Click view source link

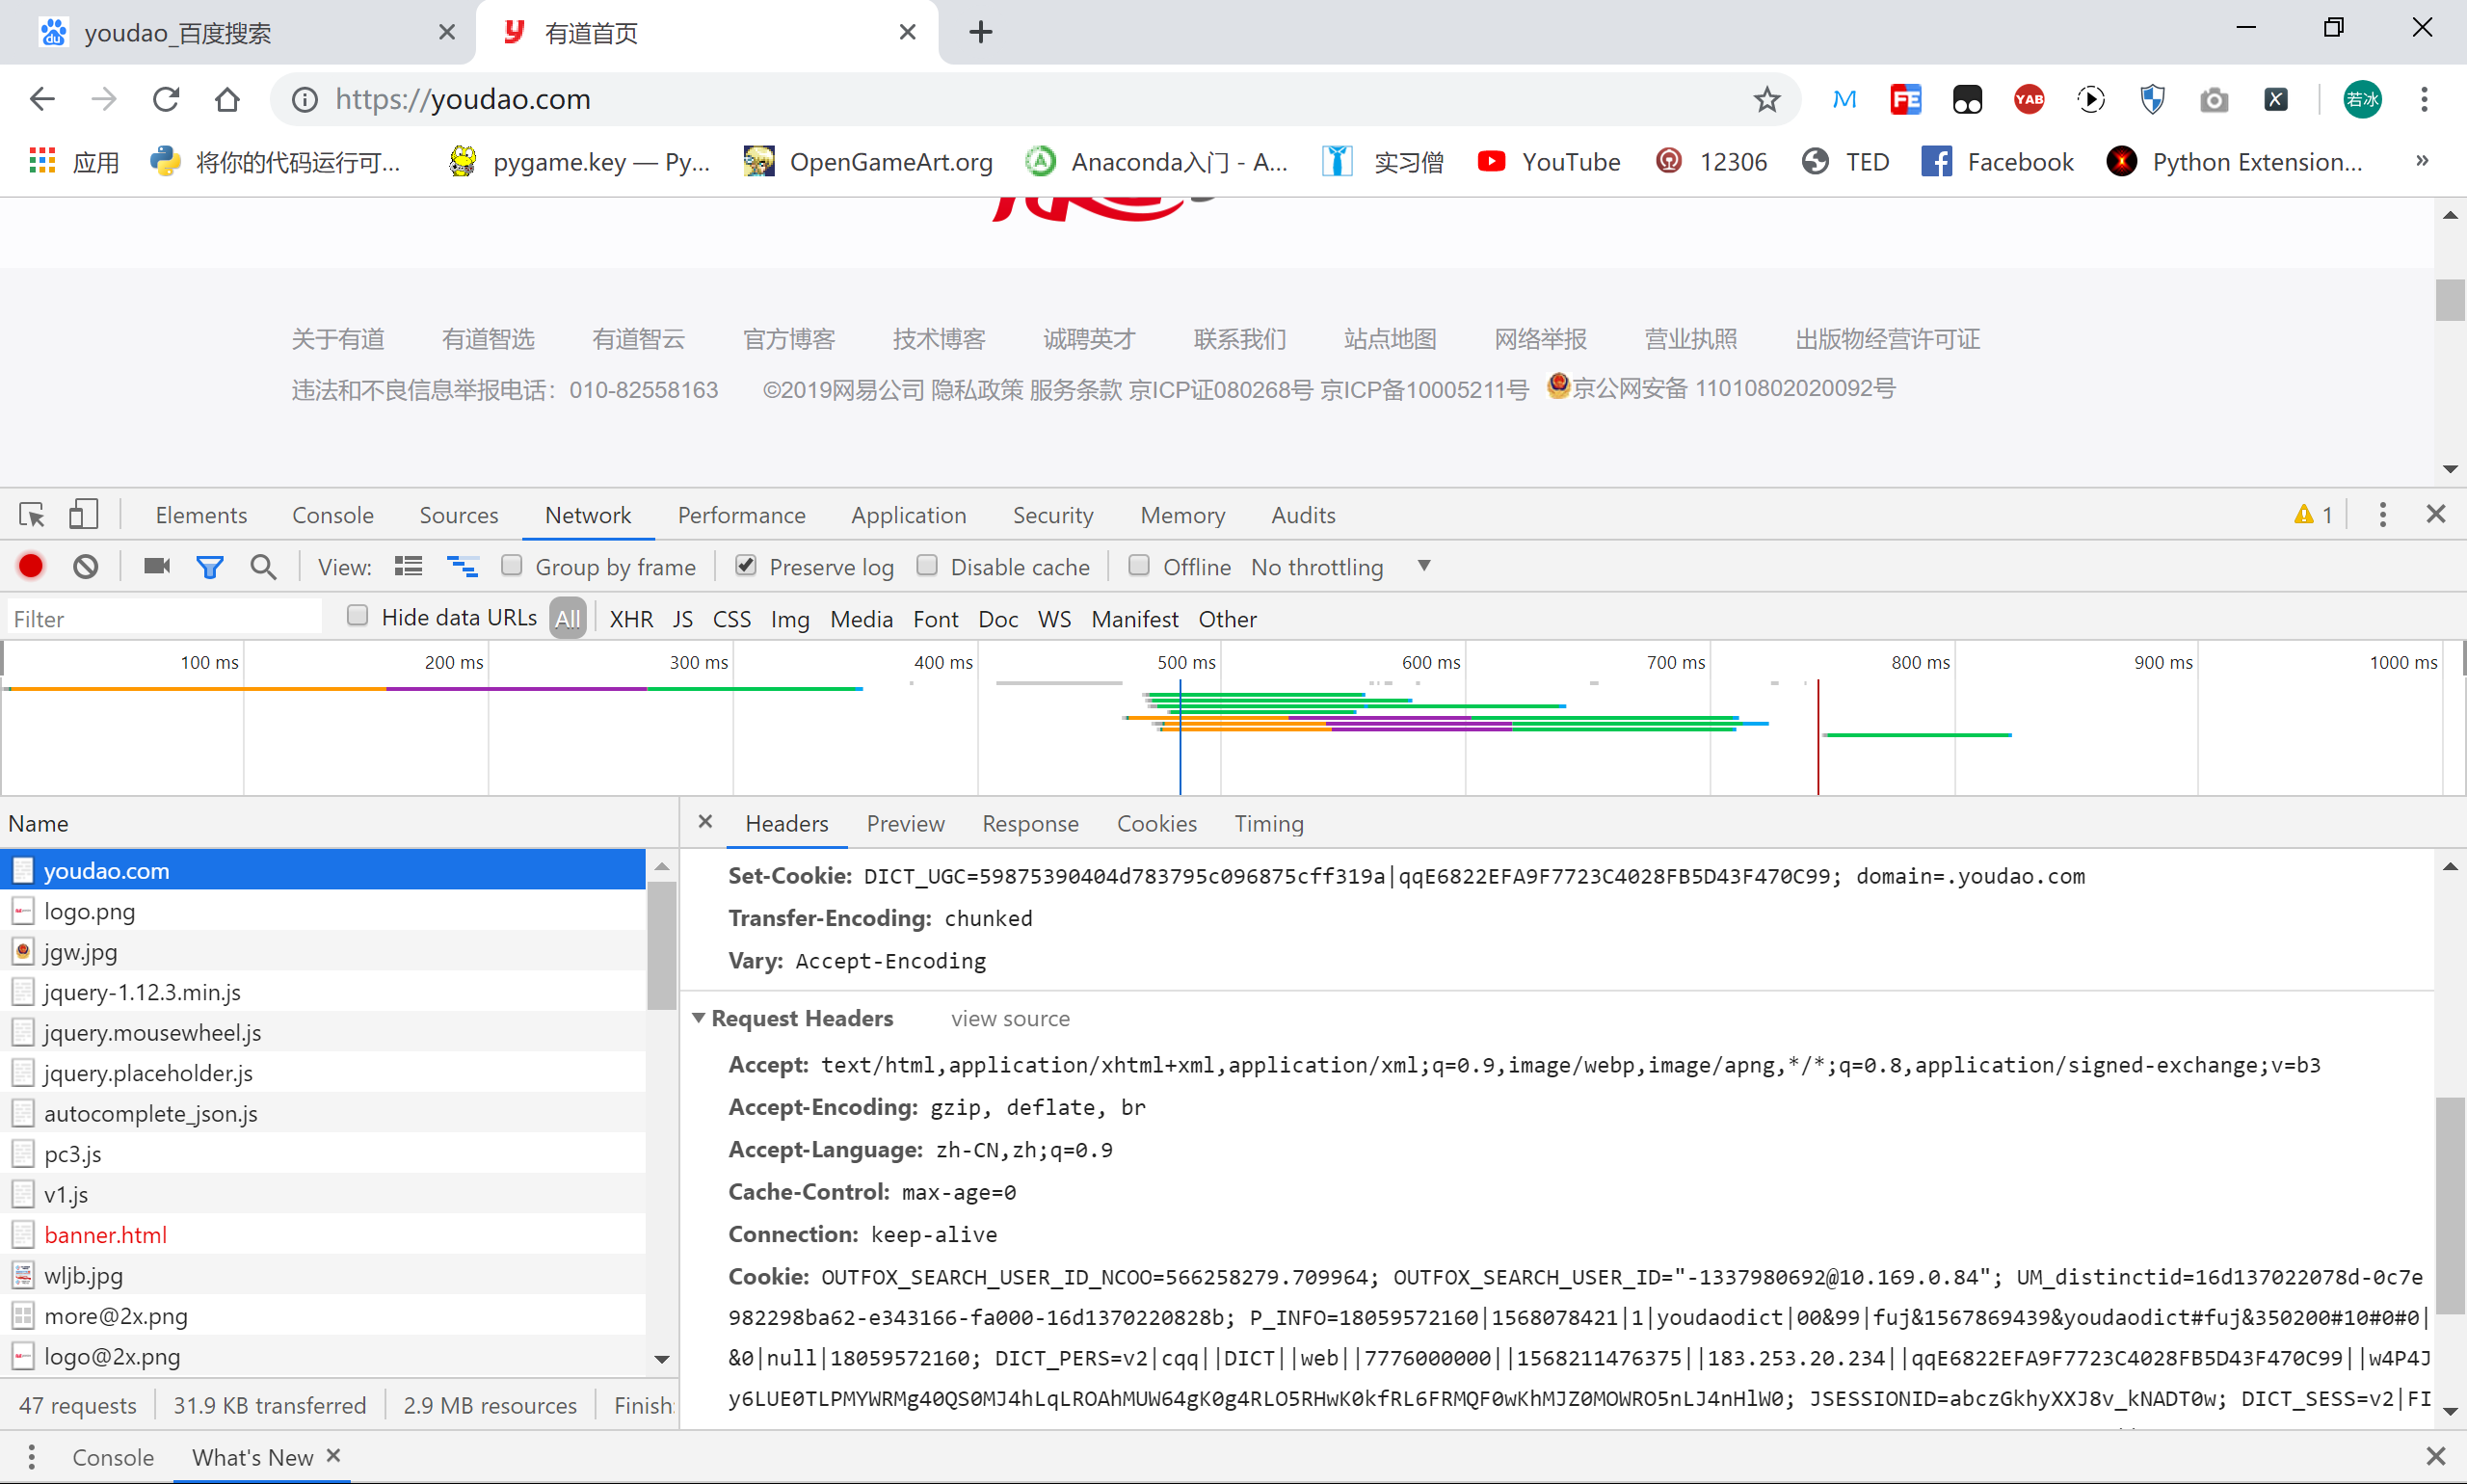point(1010,1018)
